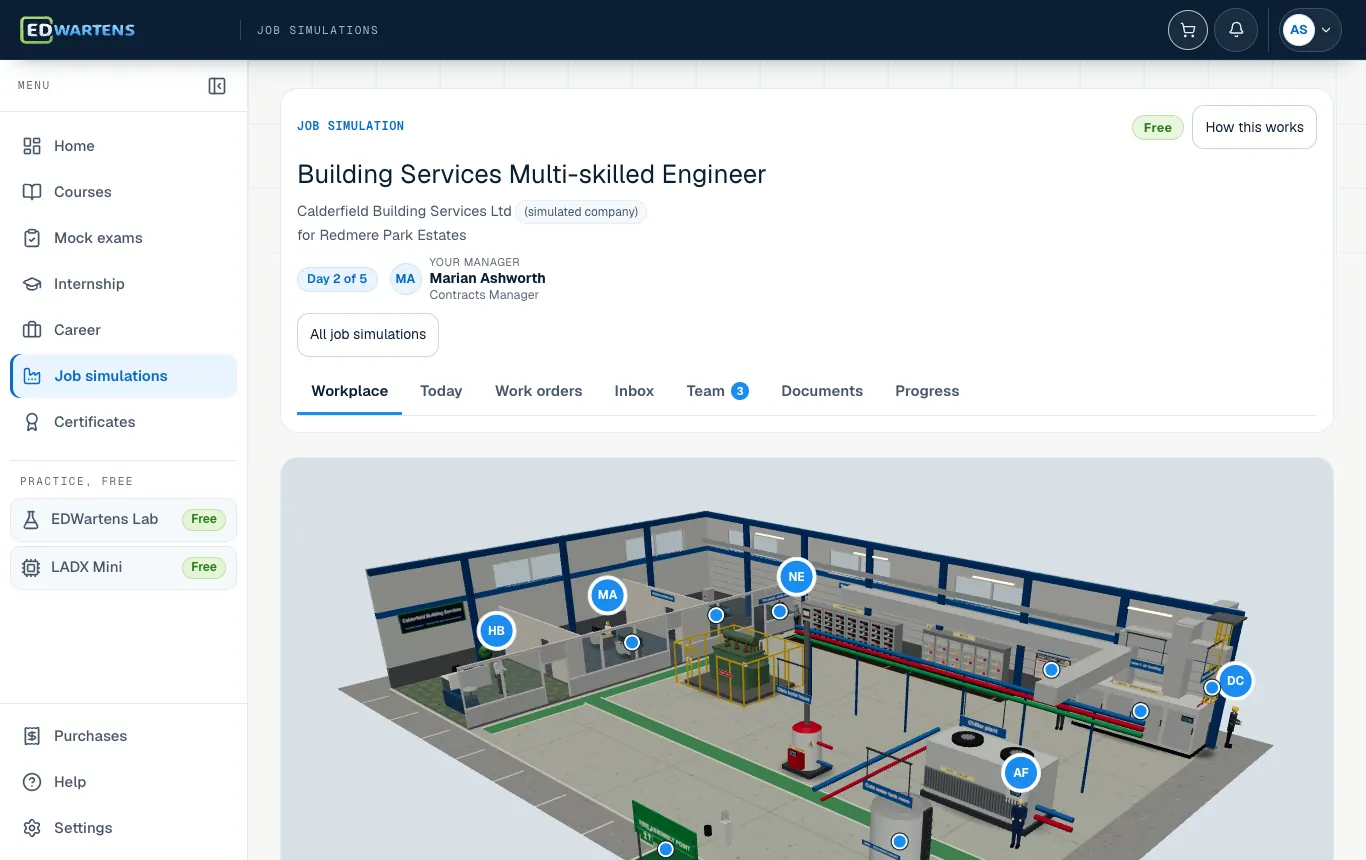This screenshot has height=860, width=1366.
Task: Open notifications bell icon
Action: tap(1236, 30)
